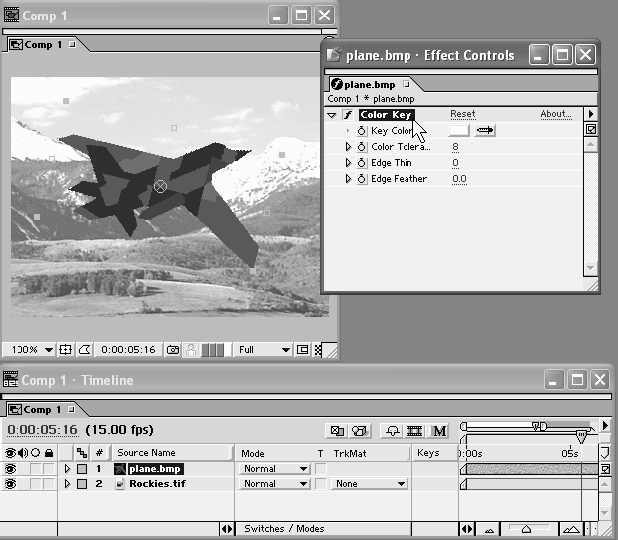Expand the Edge Feather property
Image resolution: width=618 pixels, height=540 pixels.
pos(349,179)
